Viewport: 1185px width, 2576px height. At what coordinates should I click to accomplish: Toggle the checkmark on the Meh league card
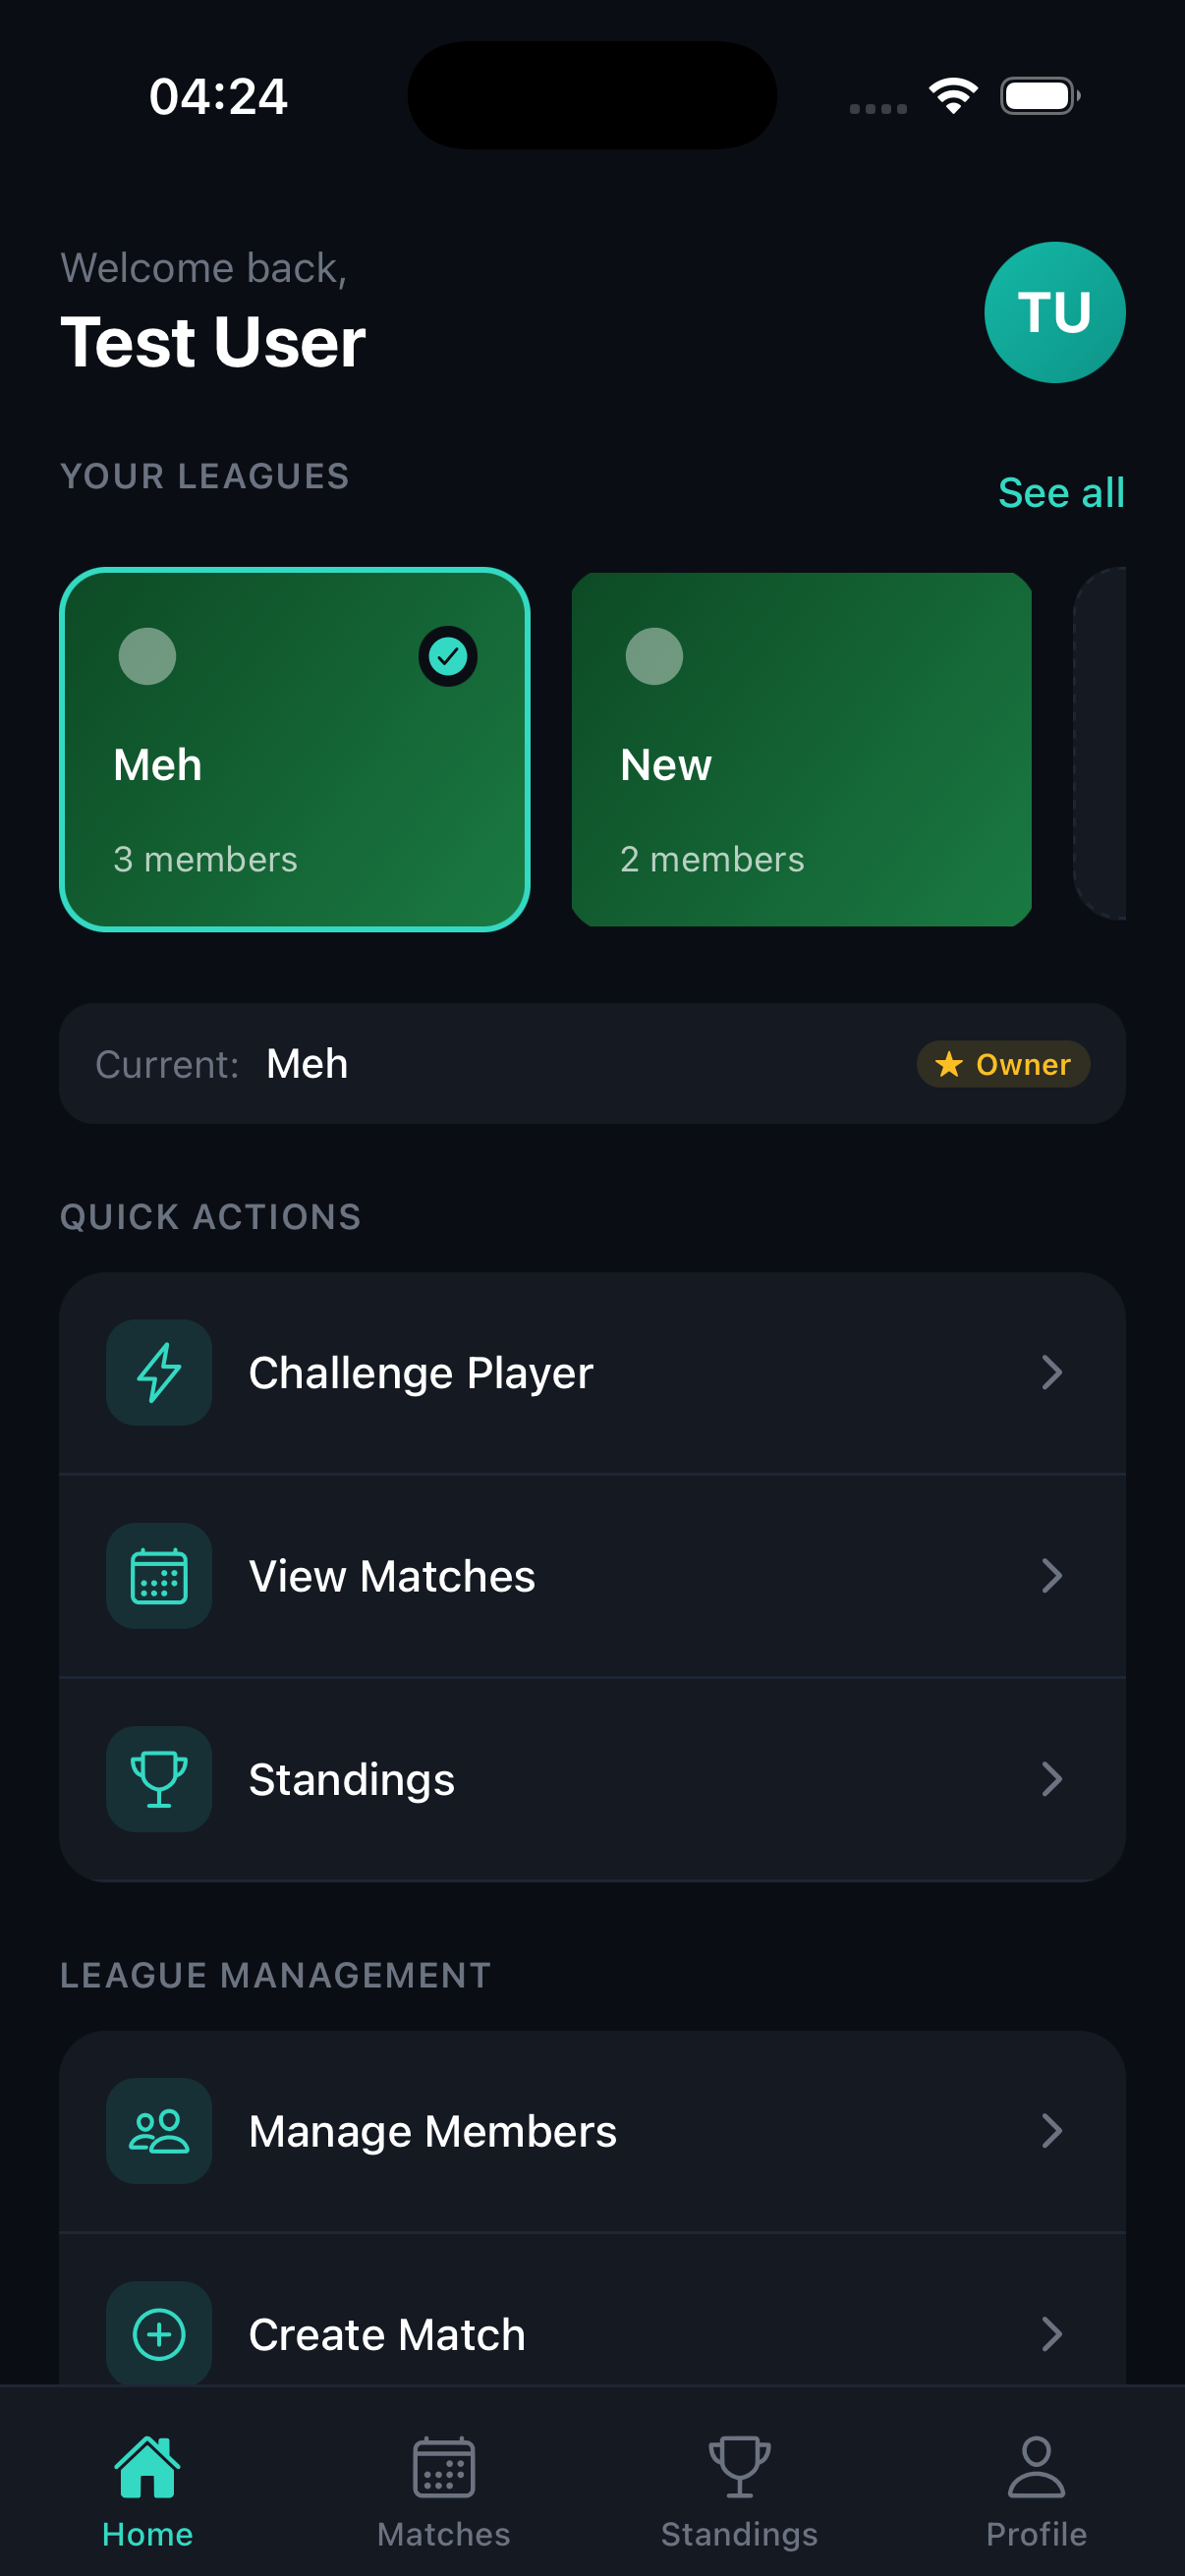tap(447, 656)
